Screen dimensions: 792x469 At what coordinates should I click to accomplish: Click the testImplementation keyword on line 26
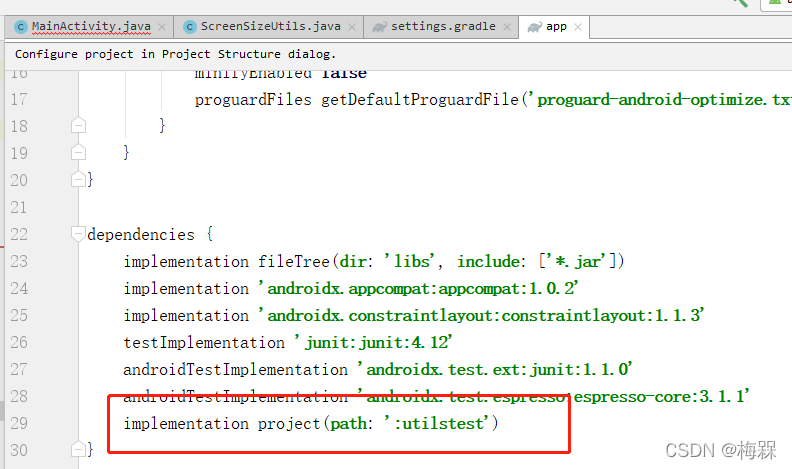click(204, 342)
